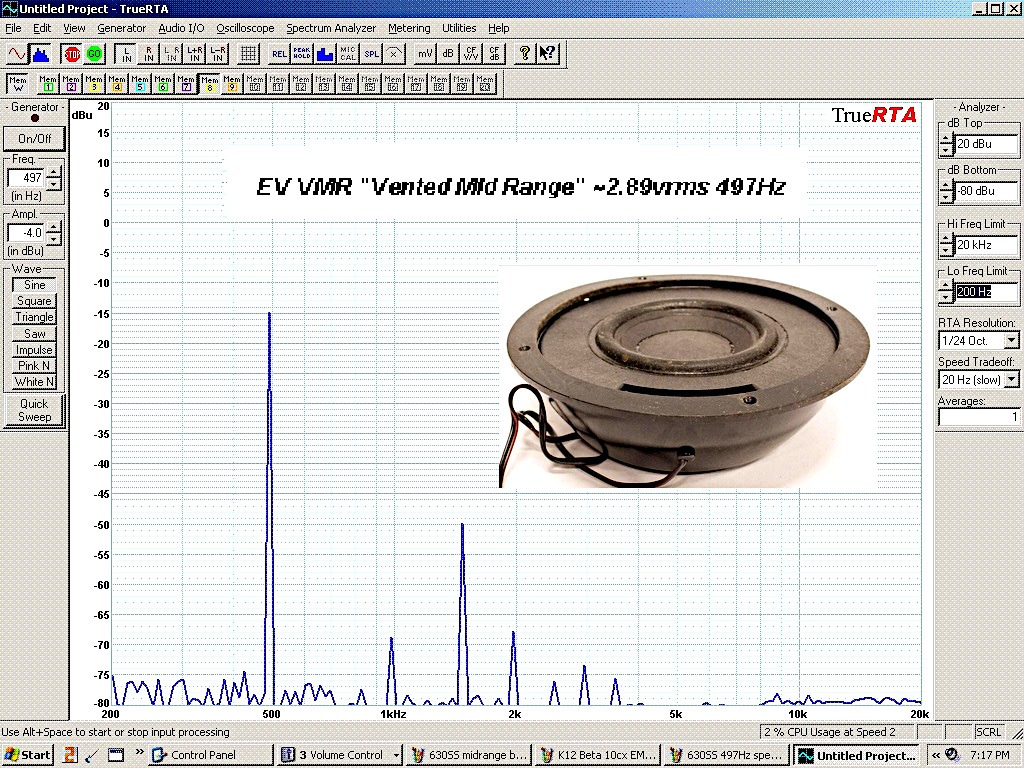Toggle memory slot Mem 9
This screenshot has width=1024, height=768.
tap(232, 84)
